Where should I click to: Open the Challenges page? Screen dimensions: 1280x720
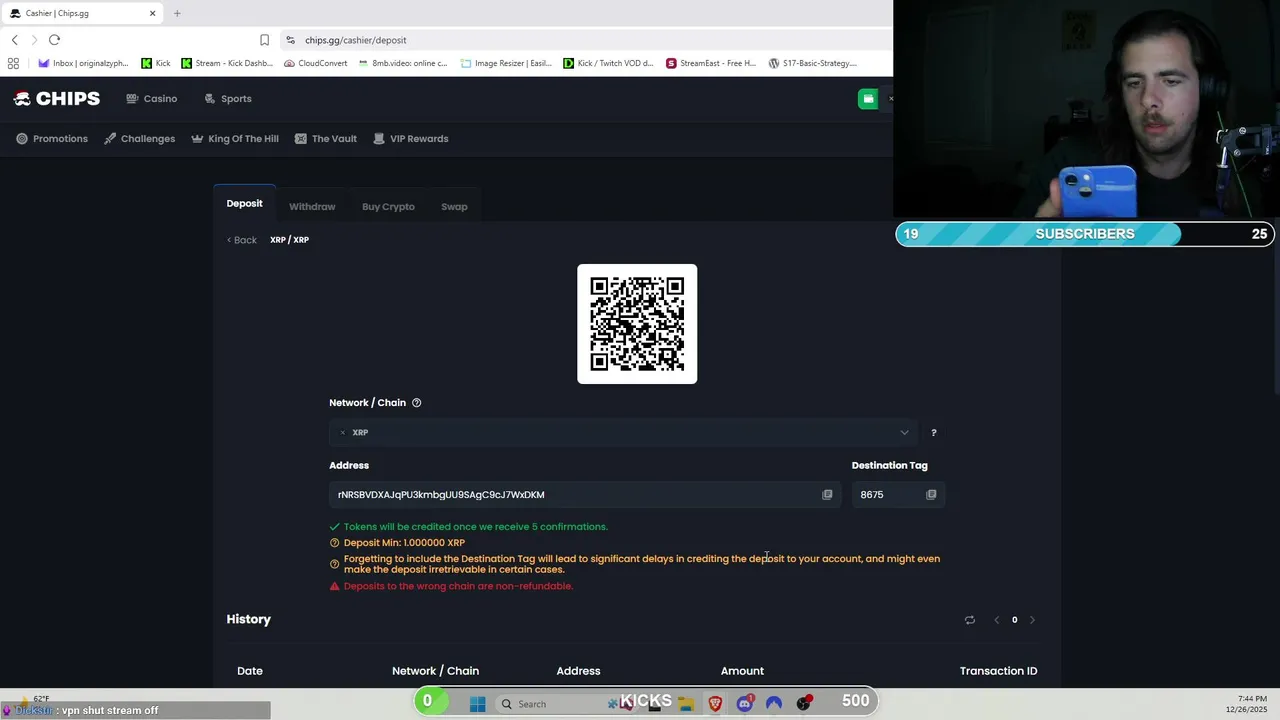click(140, 139)
